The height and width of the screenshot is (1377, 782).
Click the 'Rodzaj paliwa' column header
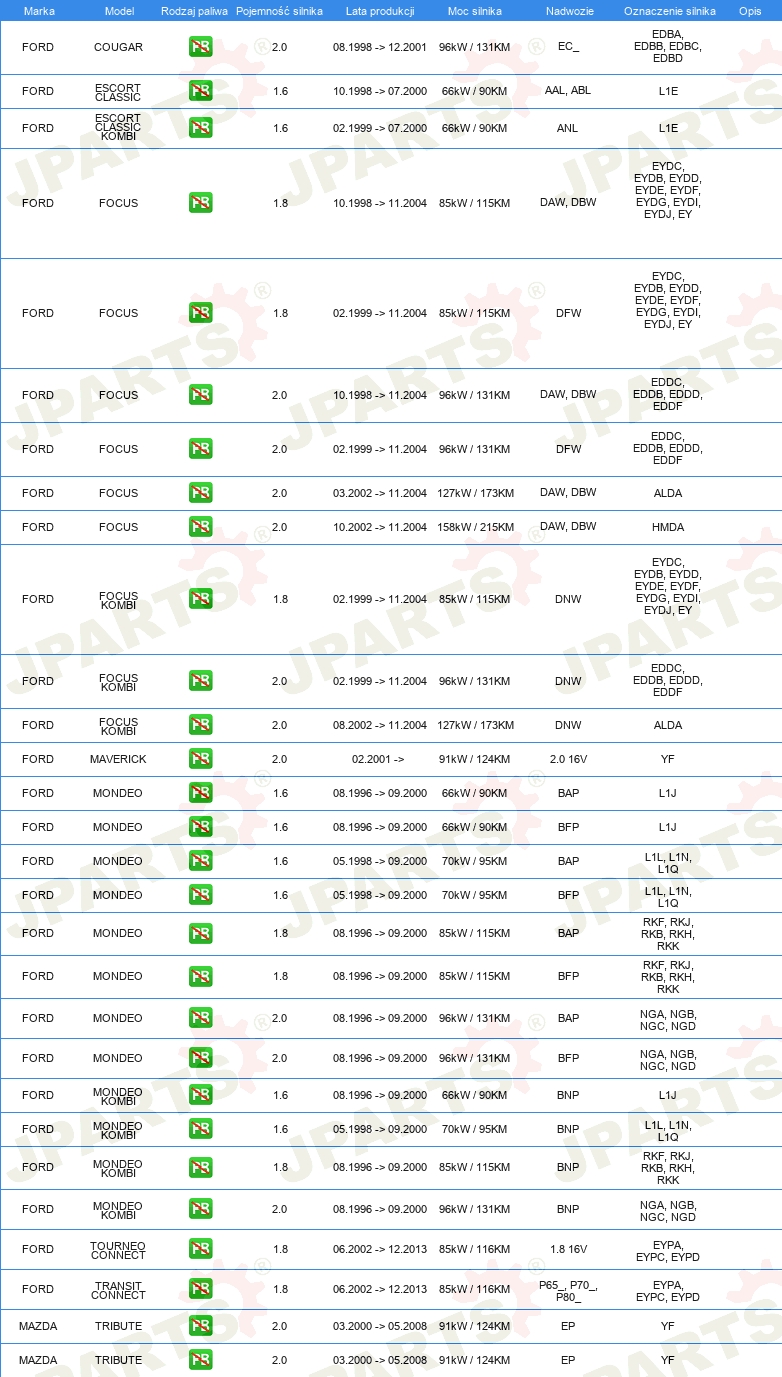194,10
